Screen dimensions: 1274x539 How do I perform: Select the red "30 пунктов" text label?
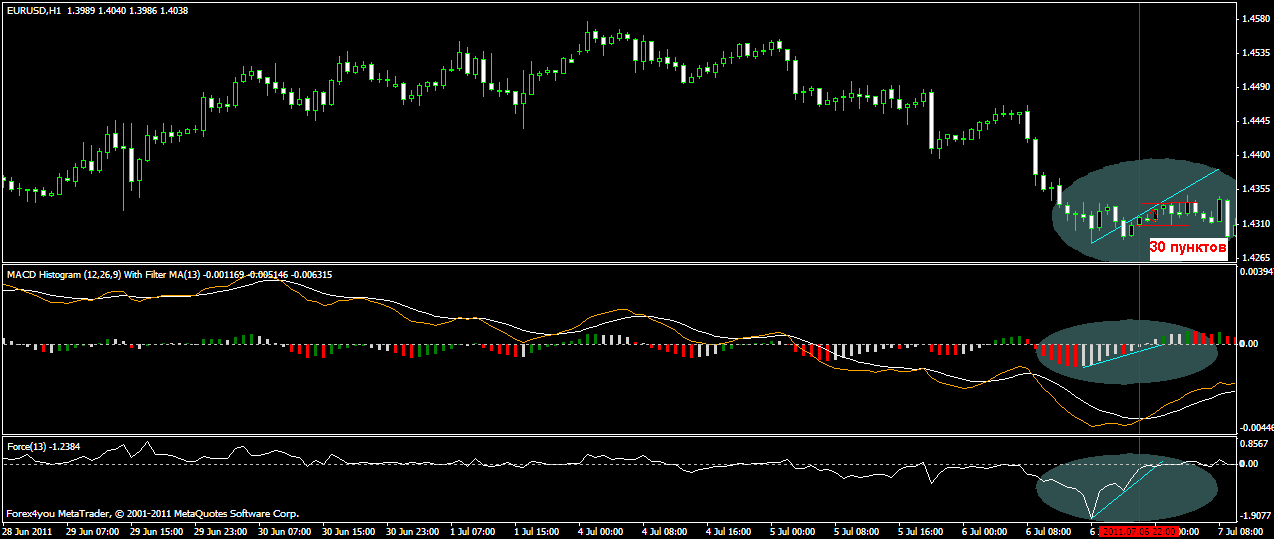click(x=1187, y=247)
